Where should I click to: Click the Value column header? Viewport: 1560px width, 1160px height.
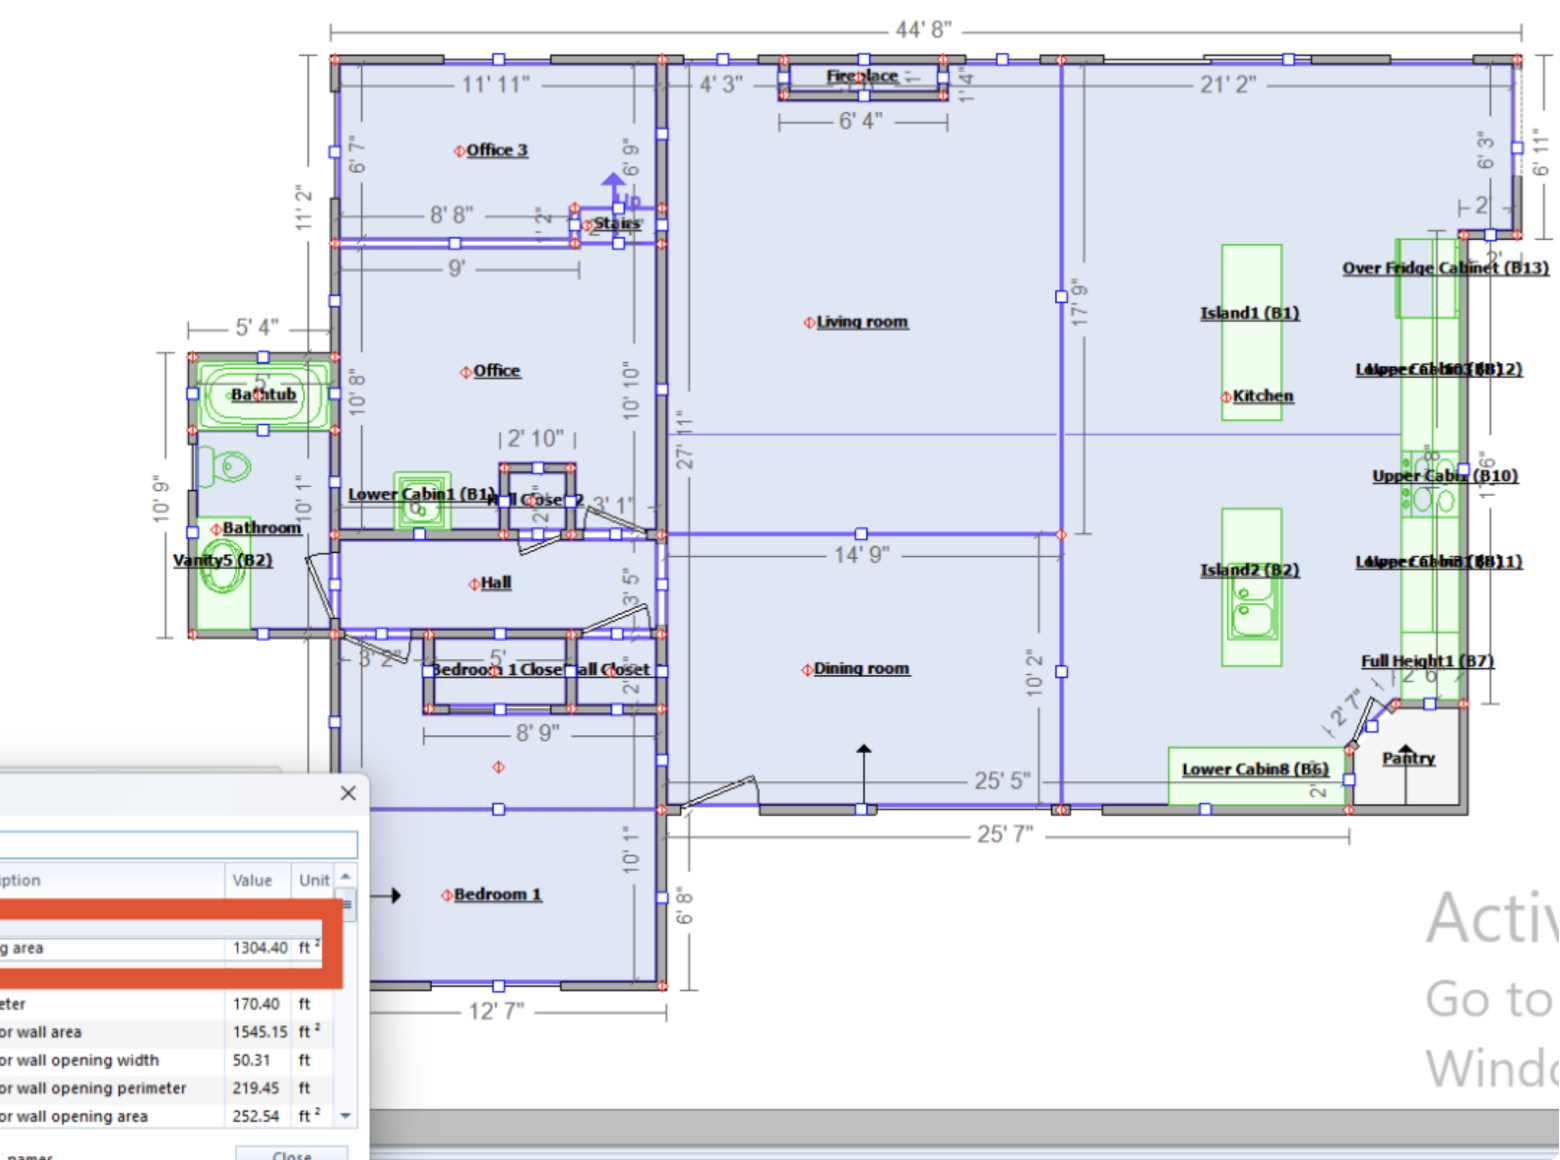click(258, 880)
